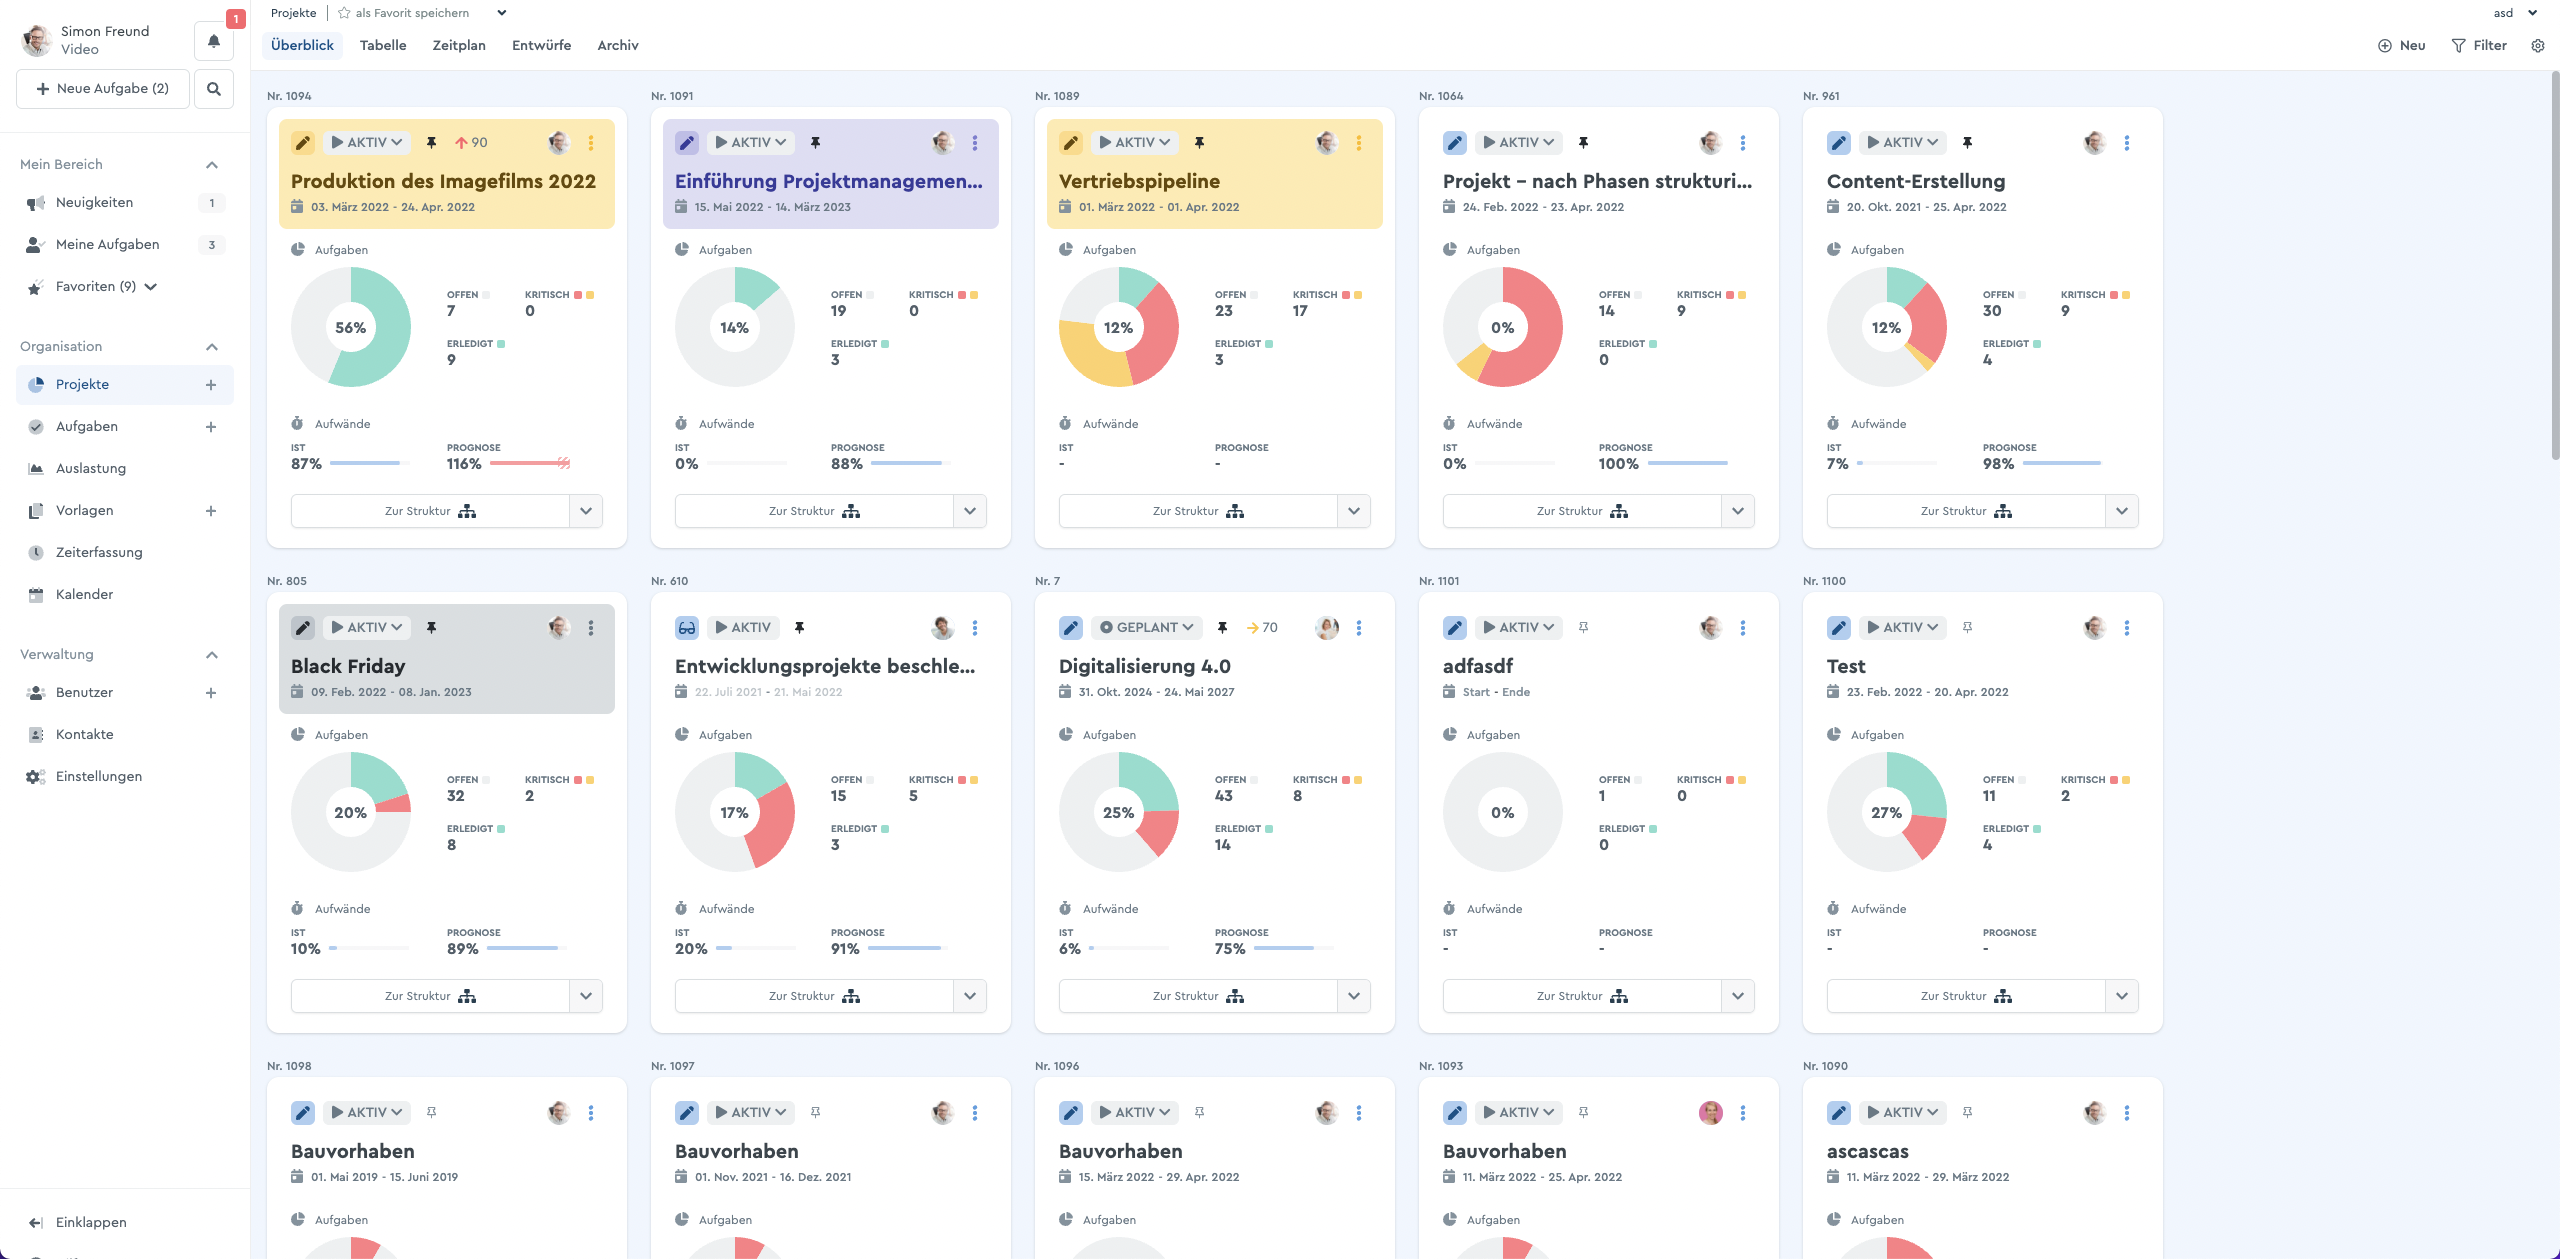Click add plus next to Aufgaben
Viewport: 2560px width, 1259px height.
point(211,427)
